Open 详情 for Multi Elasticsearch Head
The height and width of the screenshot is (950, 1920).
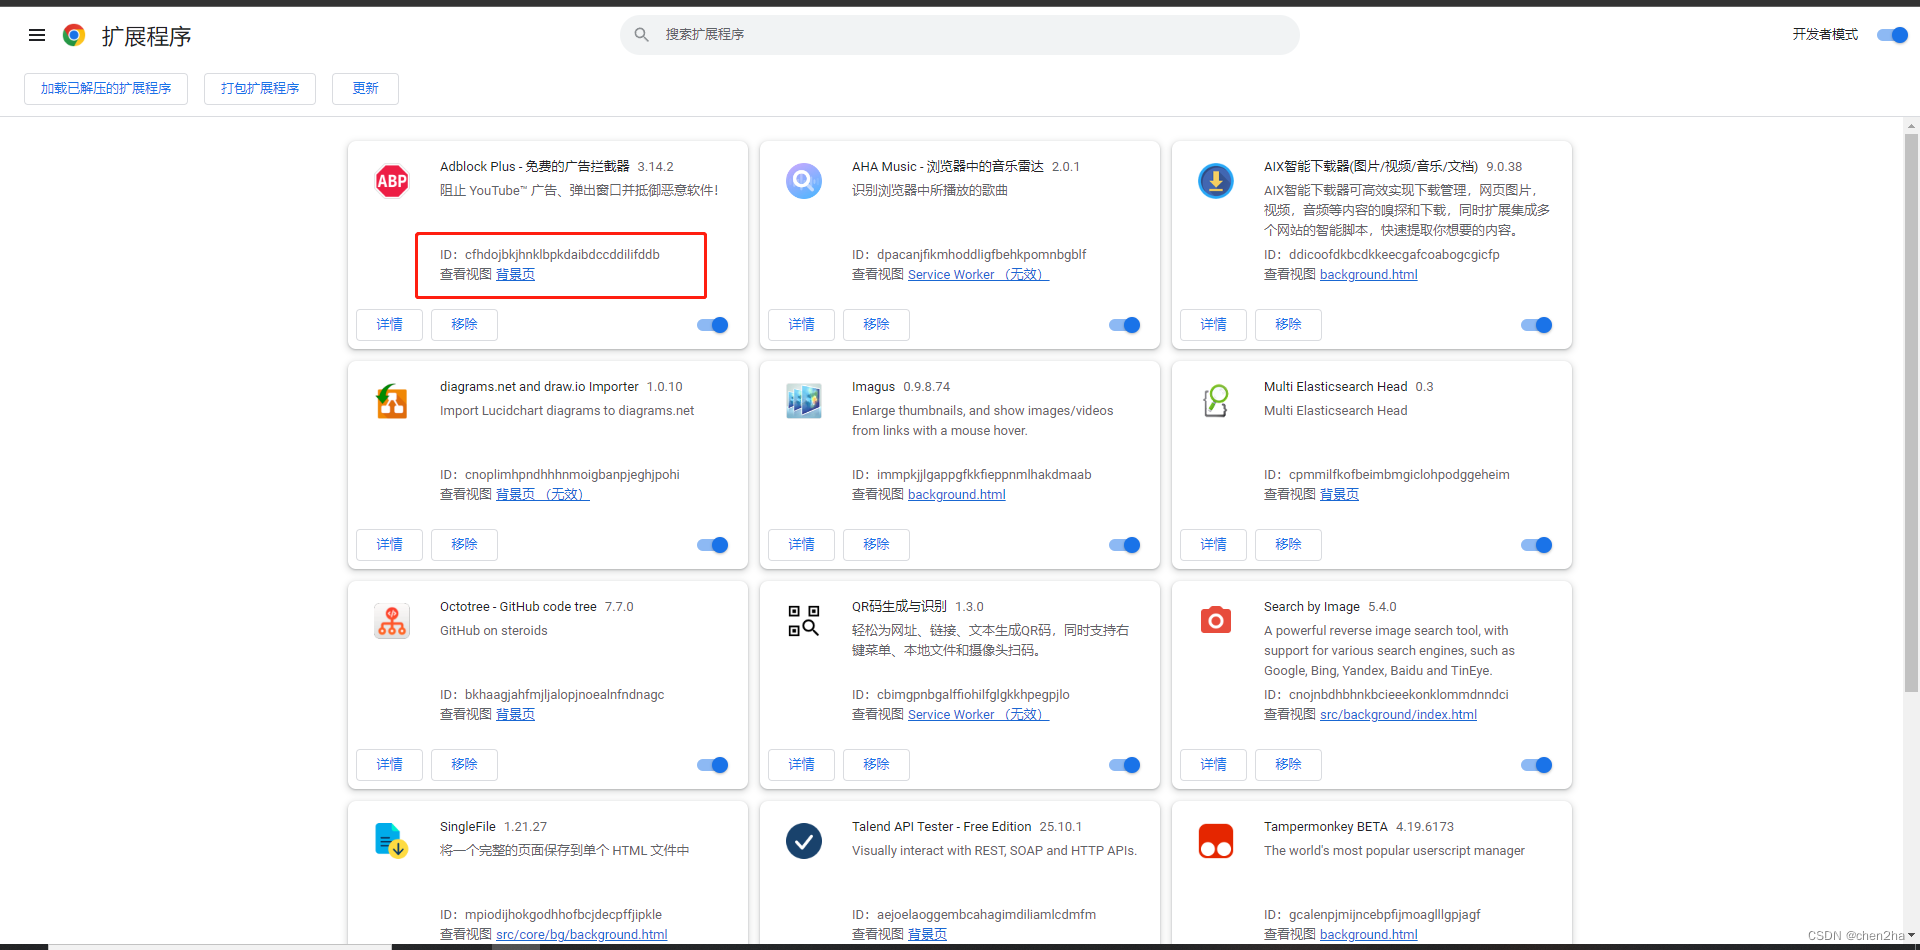[x=1213, y=545]
